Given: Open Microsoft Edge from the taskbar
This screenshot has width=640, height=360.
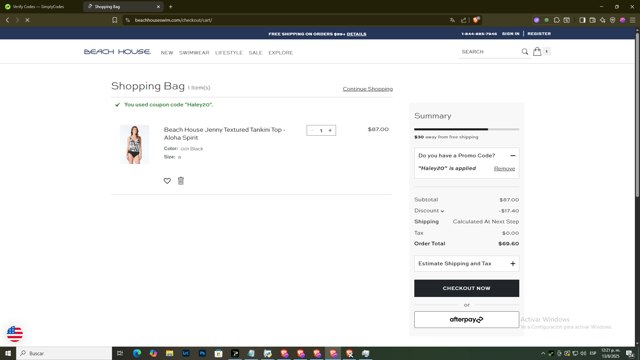Looking at the screenshot, I should pyautogui.click(x=137, y=353).
